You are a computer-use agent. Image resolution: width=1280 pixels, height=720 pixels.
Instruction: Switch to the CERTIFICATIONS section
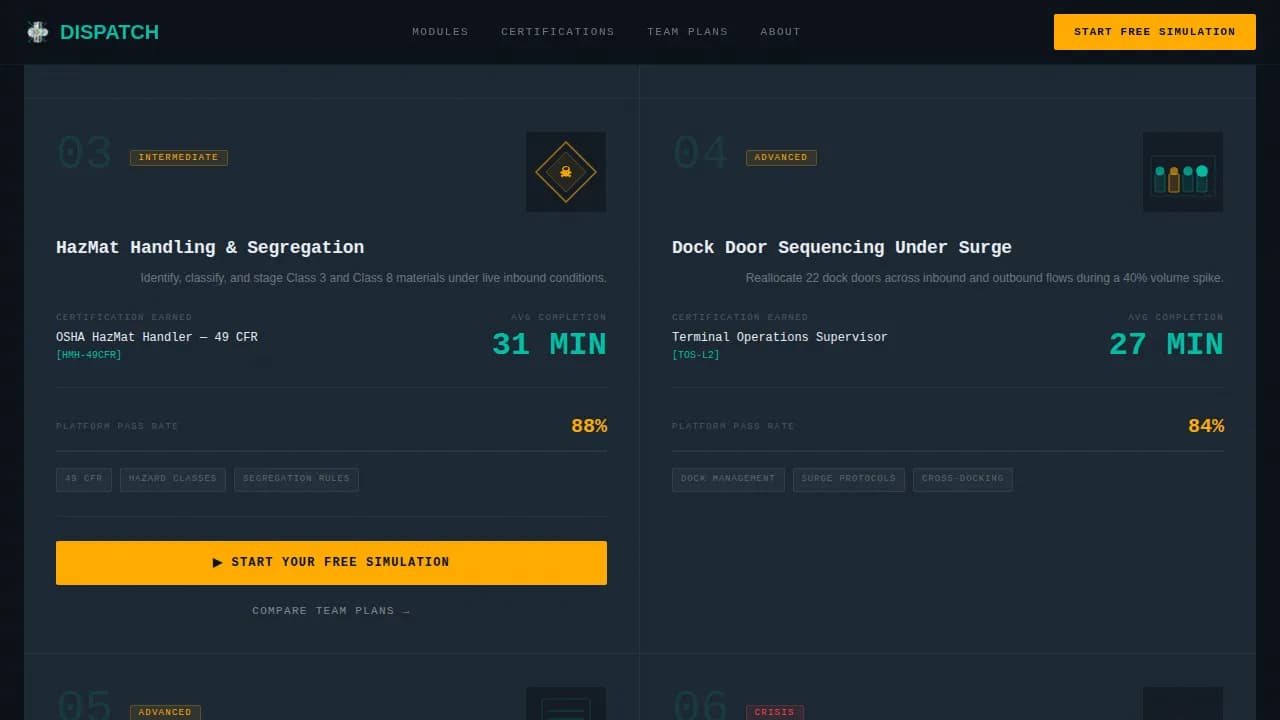point(557,31)
